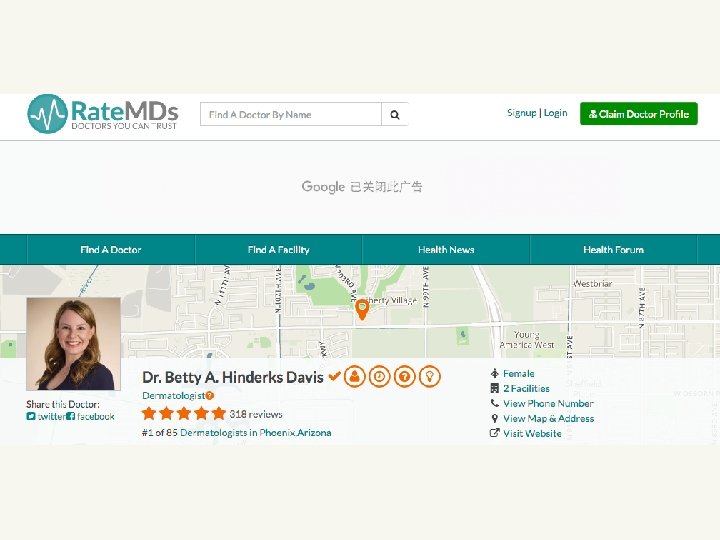Click the Female gender link
This screenshot has height=540, width=720.
coord(518,374)
